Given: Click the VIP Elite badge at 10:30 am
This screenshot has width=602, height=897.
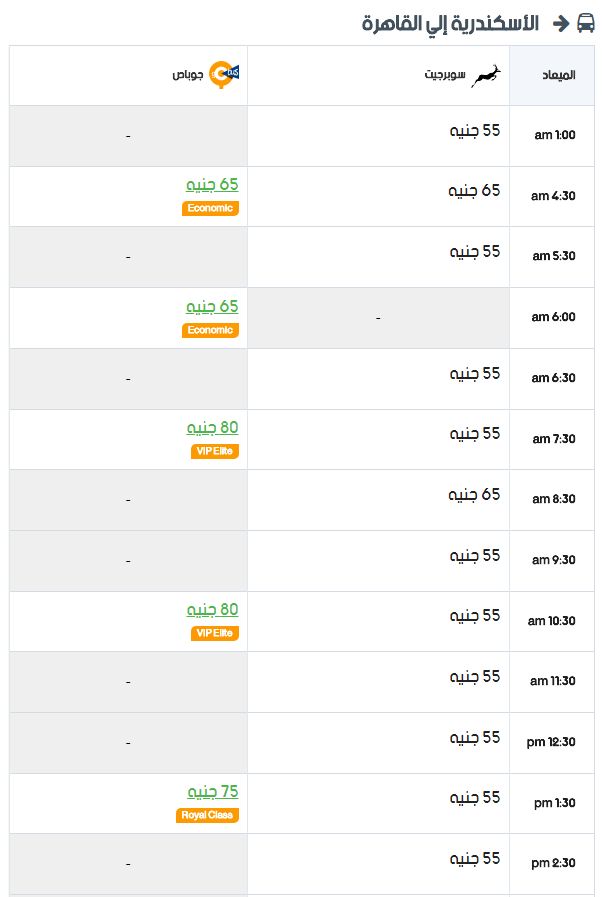Looking at the screenshot, I should click(215, 633).
